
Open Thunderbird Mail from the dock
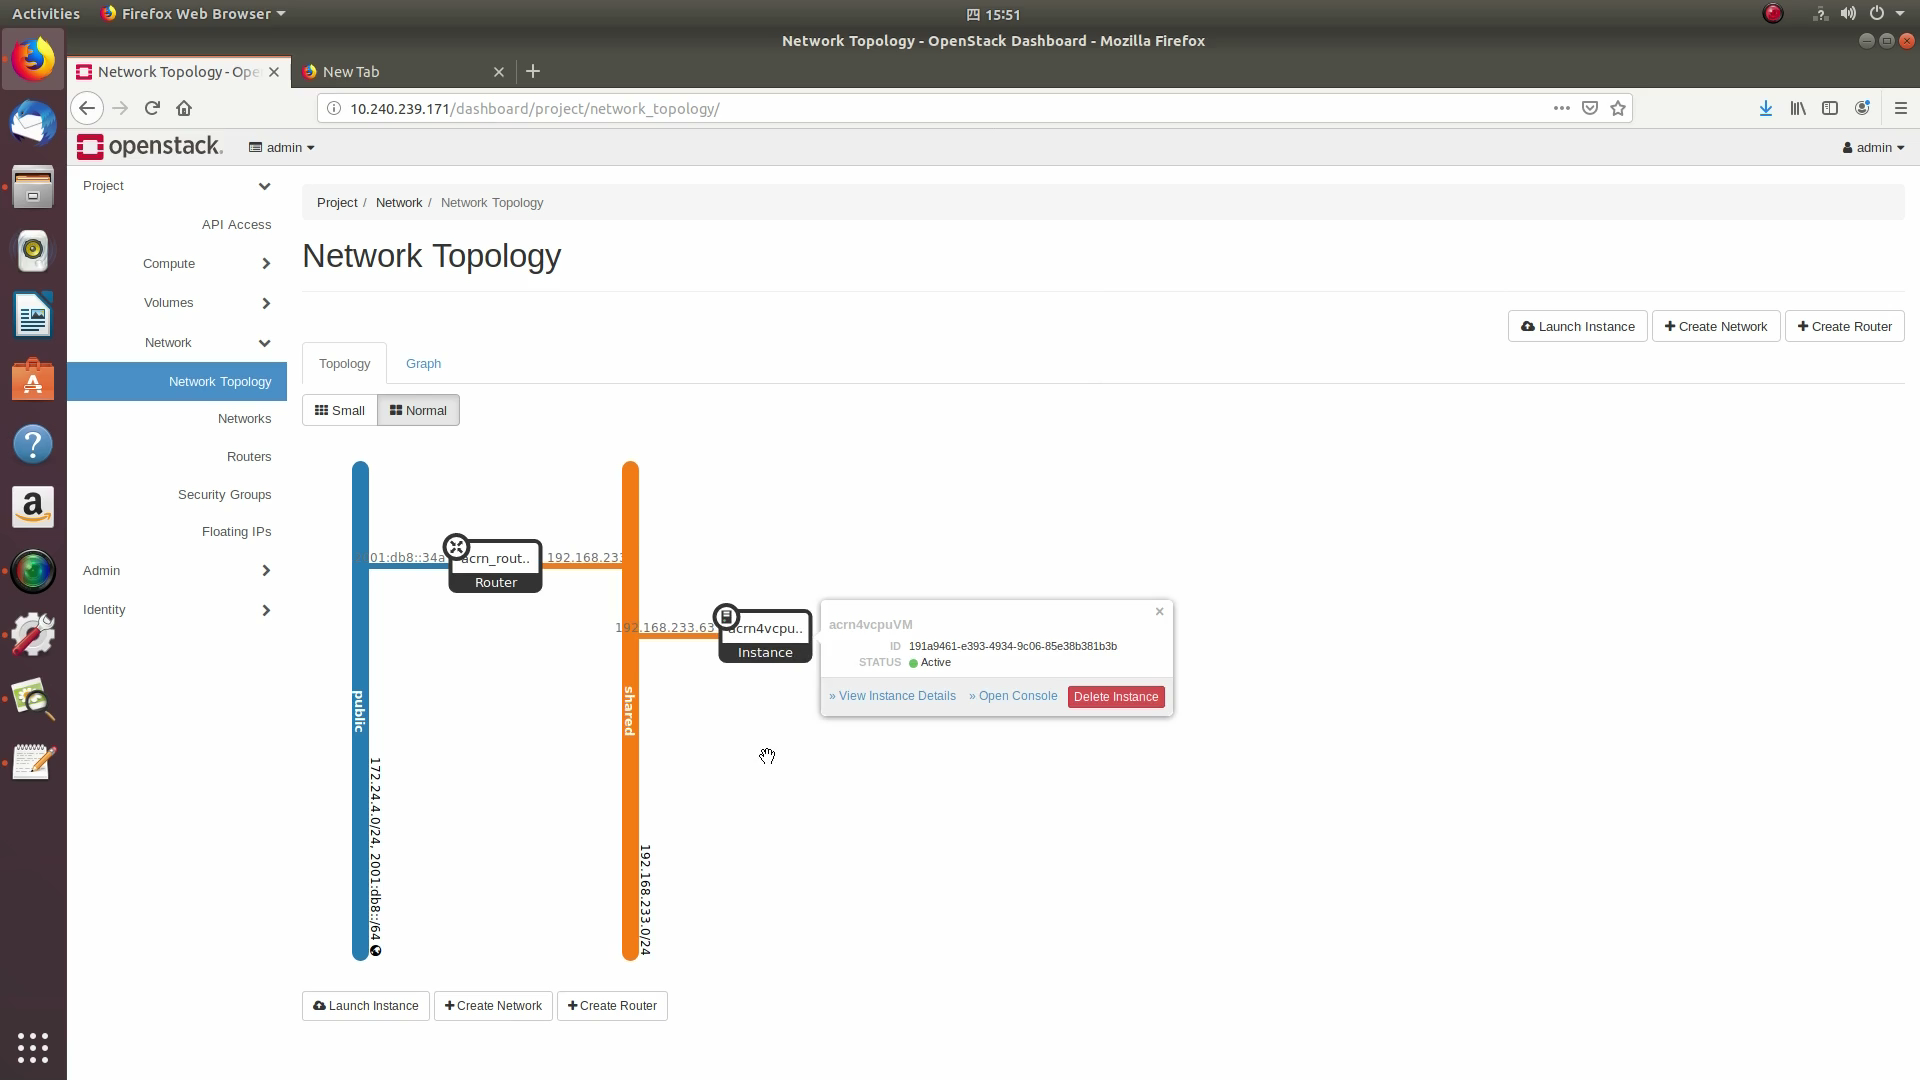coord(33,124)
